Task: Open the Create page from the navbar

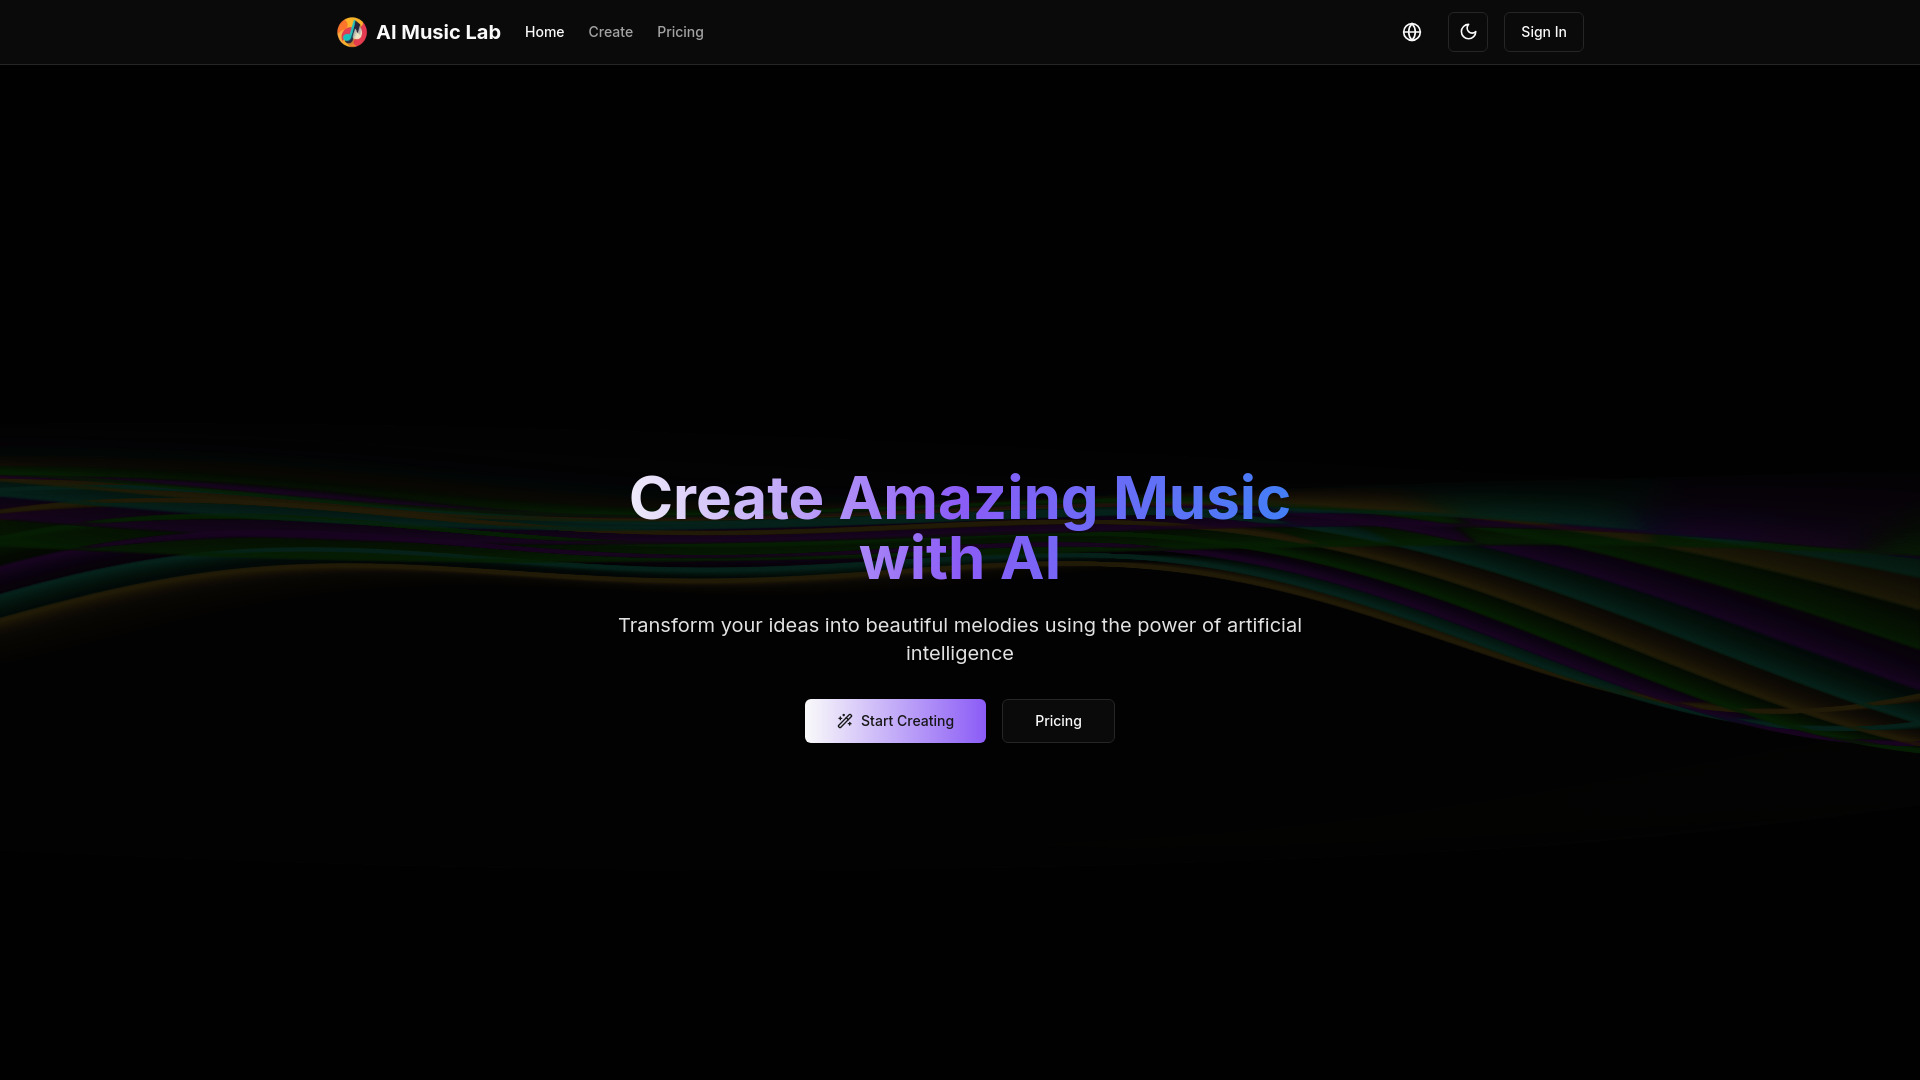Action: (x=610, y=32)
